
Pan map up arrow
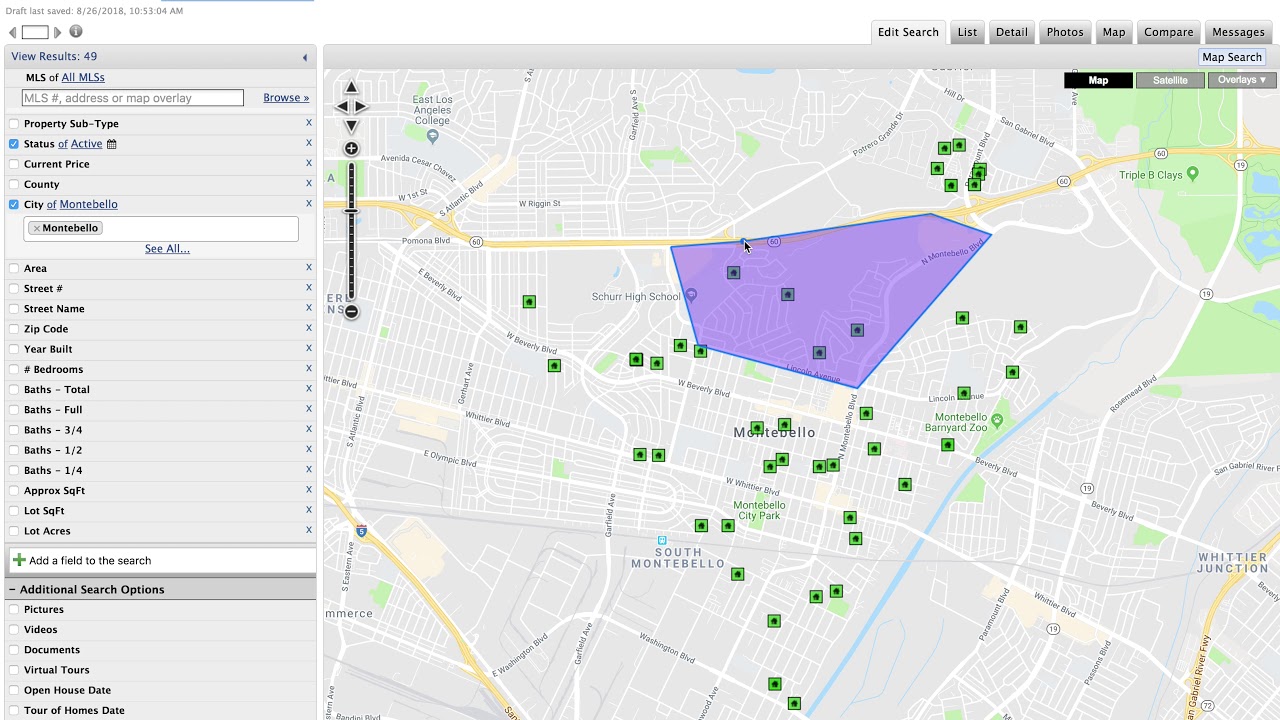pos(351,88)
